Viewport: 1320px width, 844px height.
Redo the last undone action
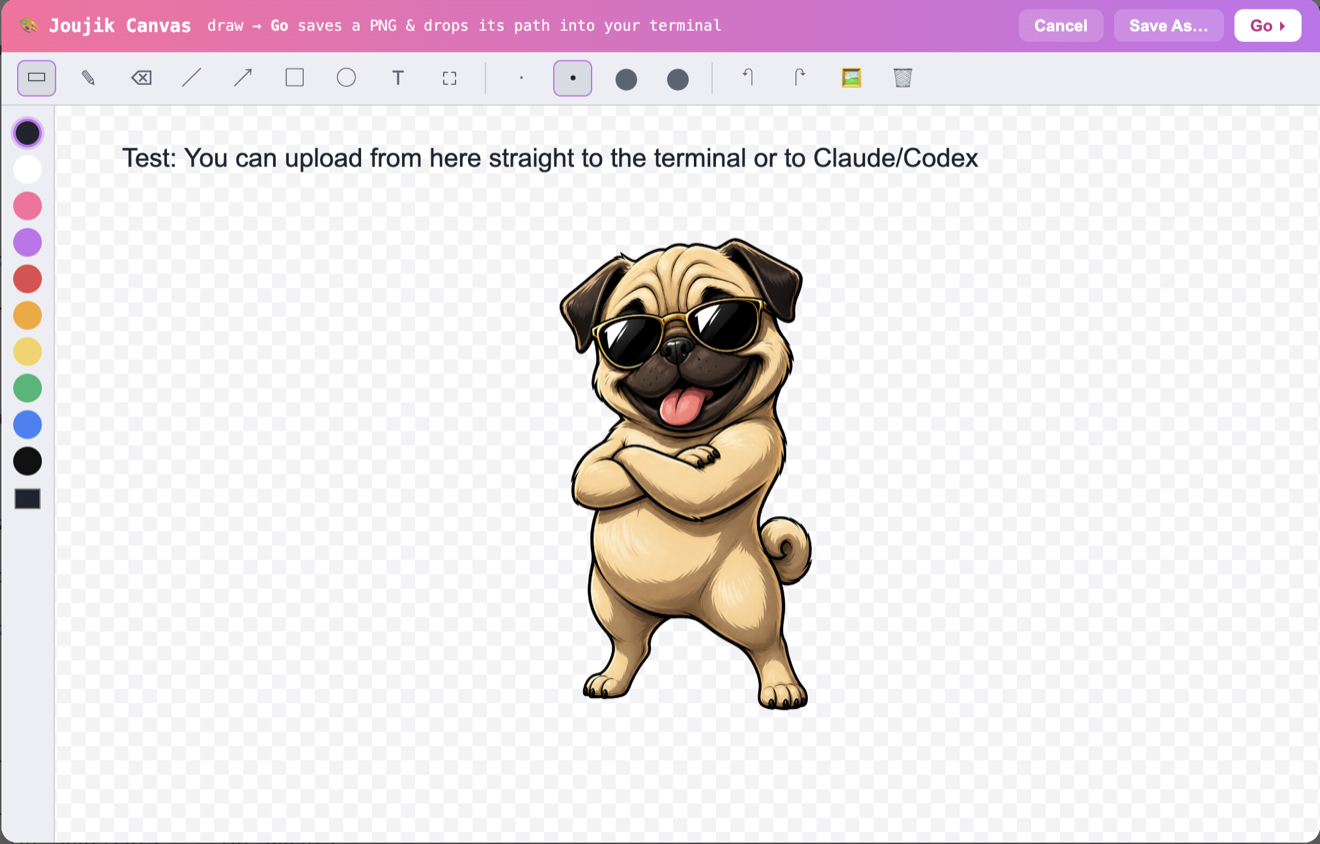point(799,78)
